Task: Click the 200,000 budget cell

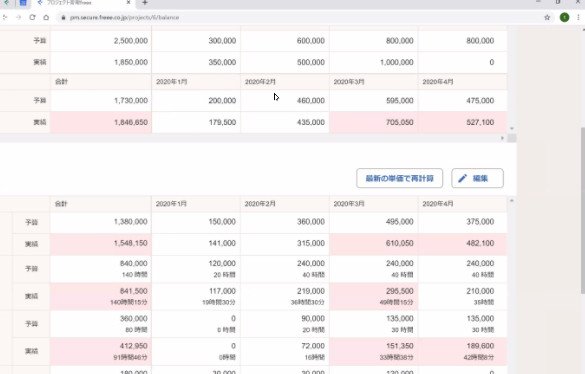Action: pos(196,100)
